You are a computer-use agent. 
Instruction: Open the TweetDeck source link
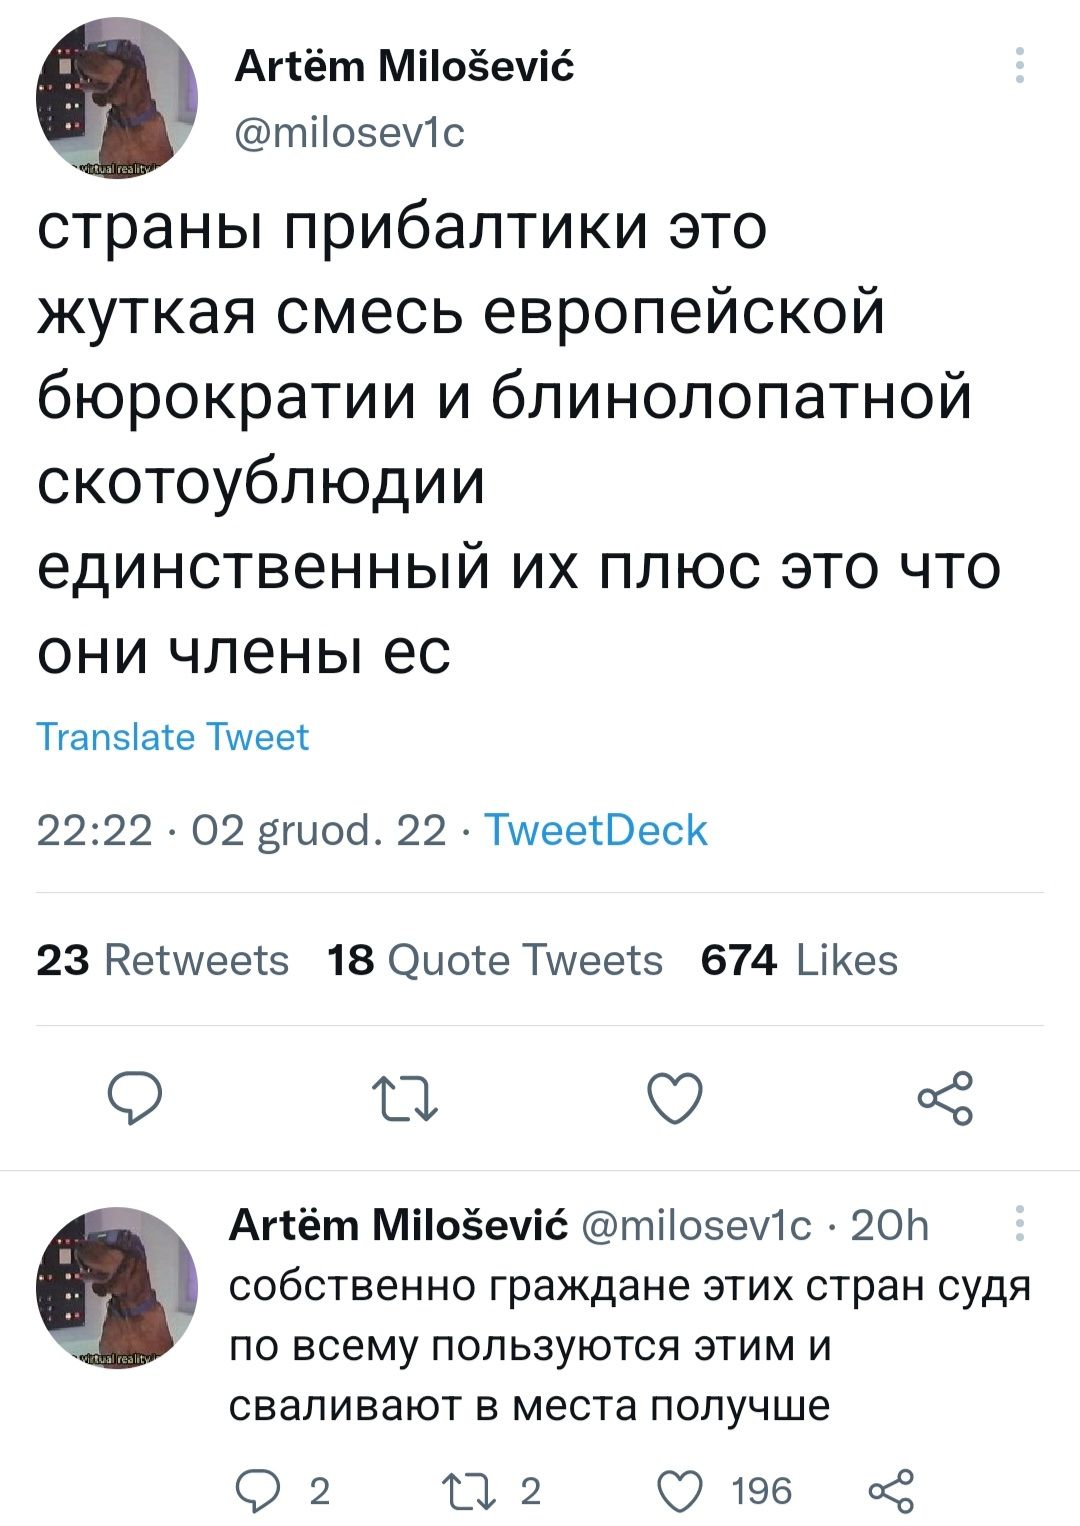[596, 830]
